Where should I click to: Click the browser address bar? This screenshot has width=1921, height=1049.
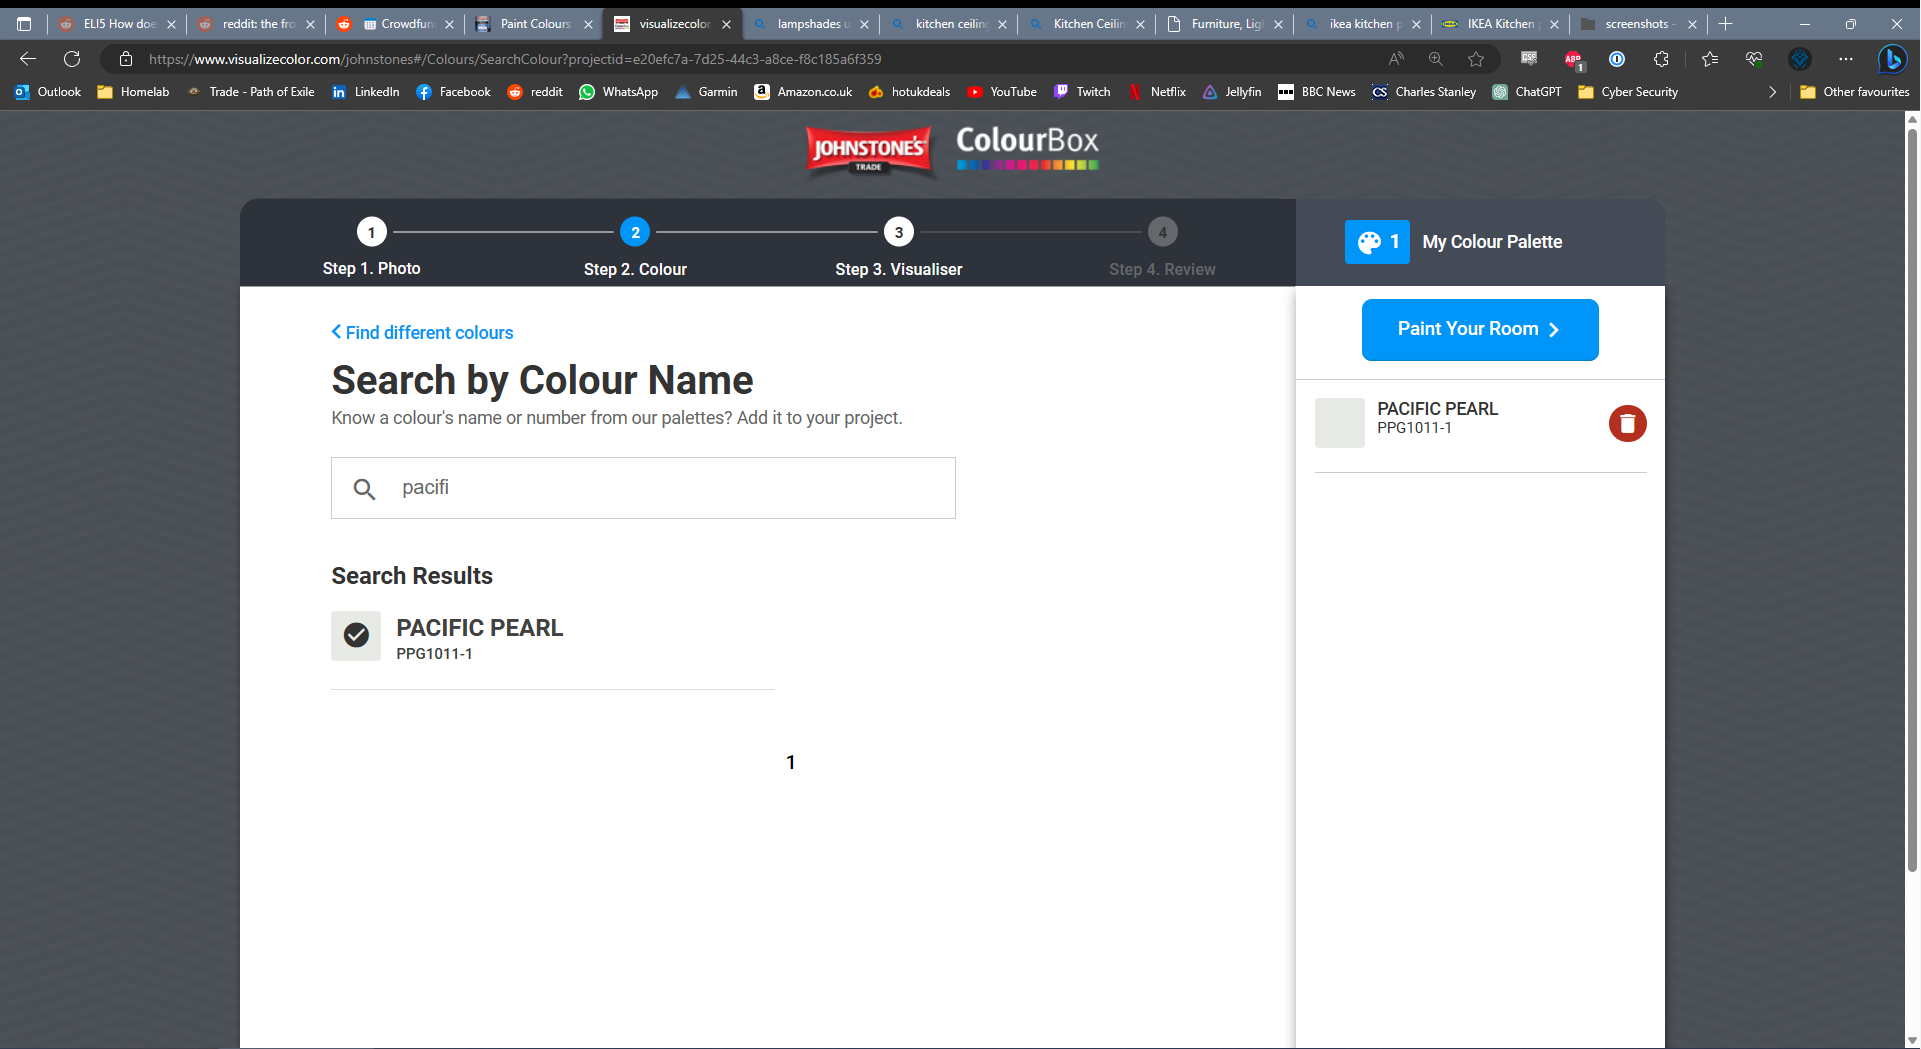tap(760, 59)
